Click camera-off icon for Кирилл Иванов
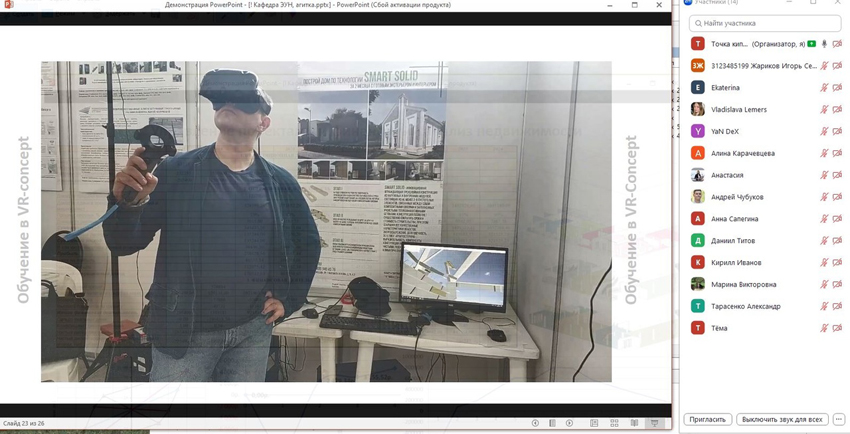 coord(838,262)
